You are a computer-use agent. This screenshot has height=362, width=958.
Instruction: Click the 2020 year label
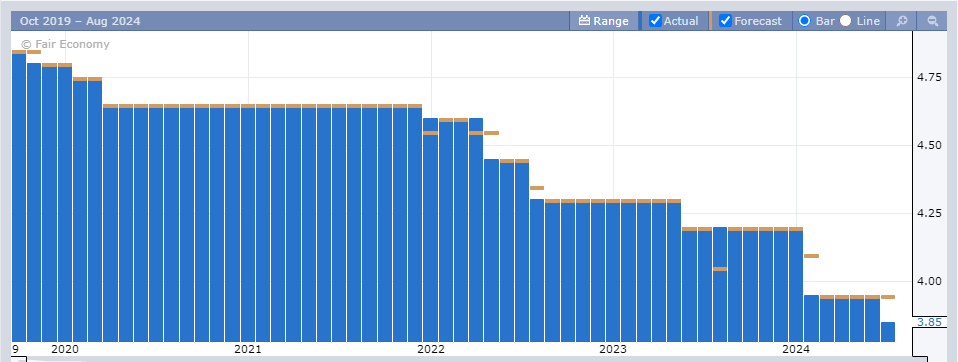[65, 349]
